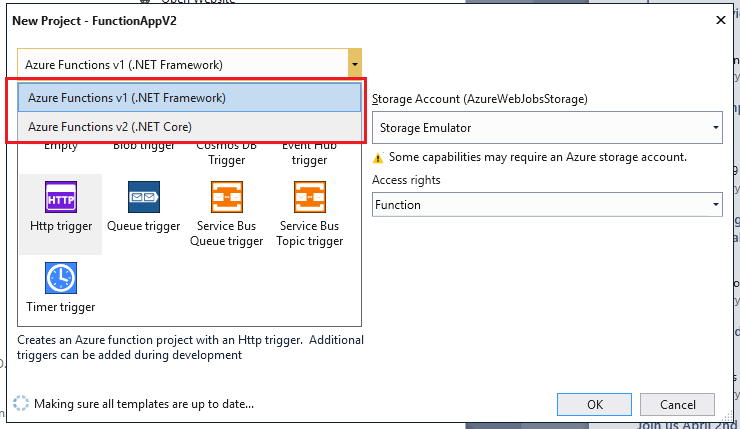Choose the Service Bus Queue trigger icon
Screen dimensions: 740x429
(227, 197)
